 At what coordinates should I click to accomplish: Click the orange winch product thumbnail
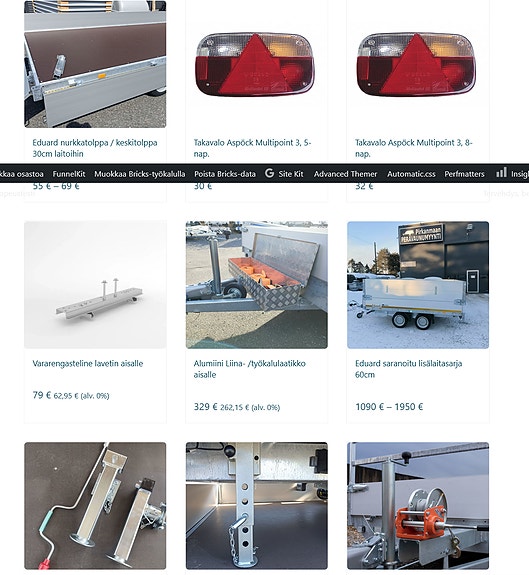pos(418,506)
